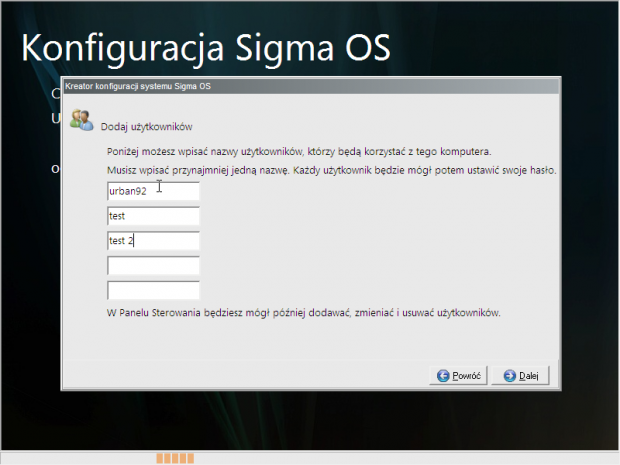Click the note about Panelu Sterowania
620x465 pixels.
303,313
